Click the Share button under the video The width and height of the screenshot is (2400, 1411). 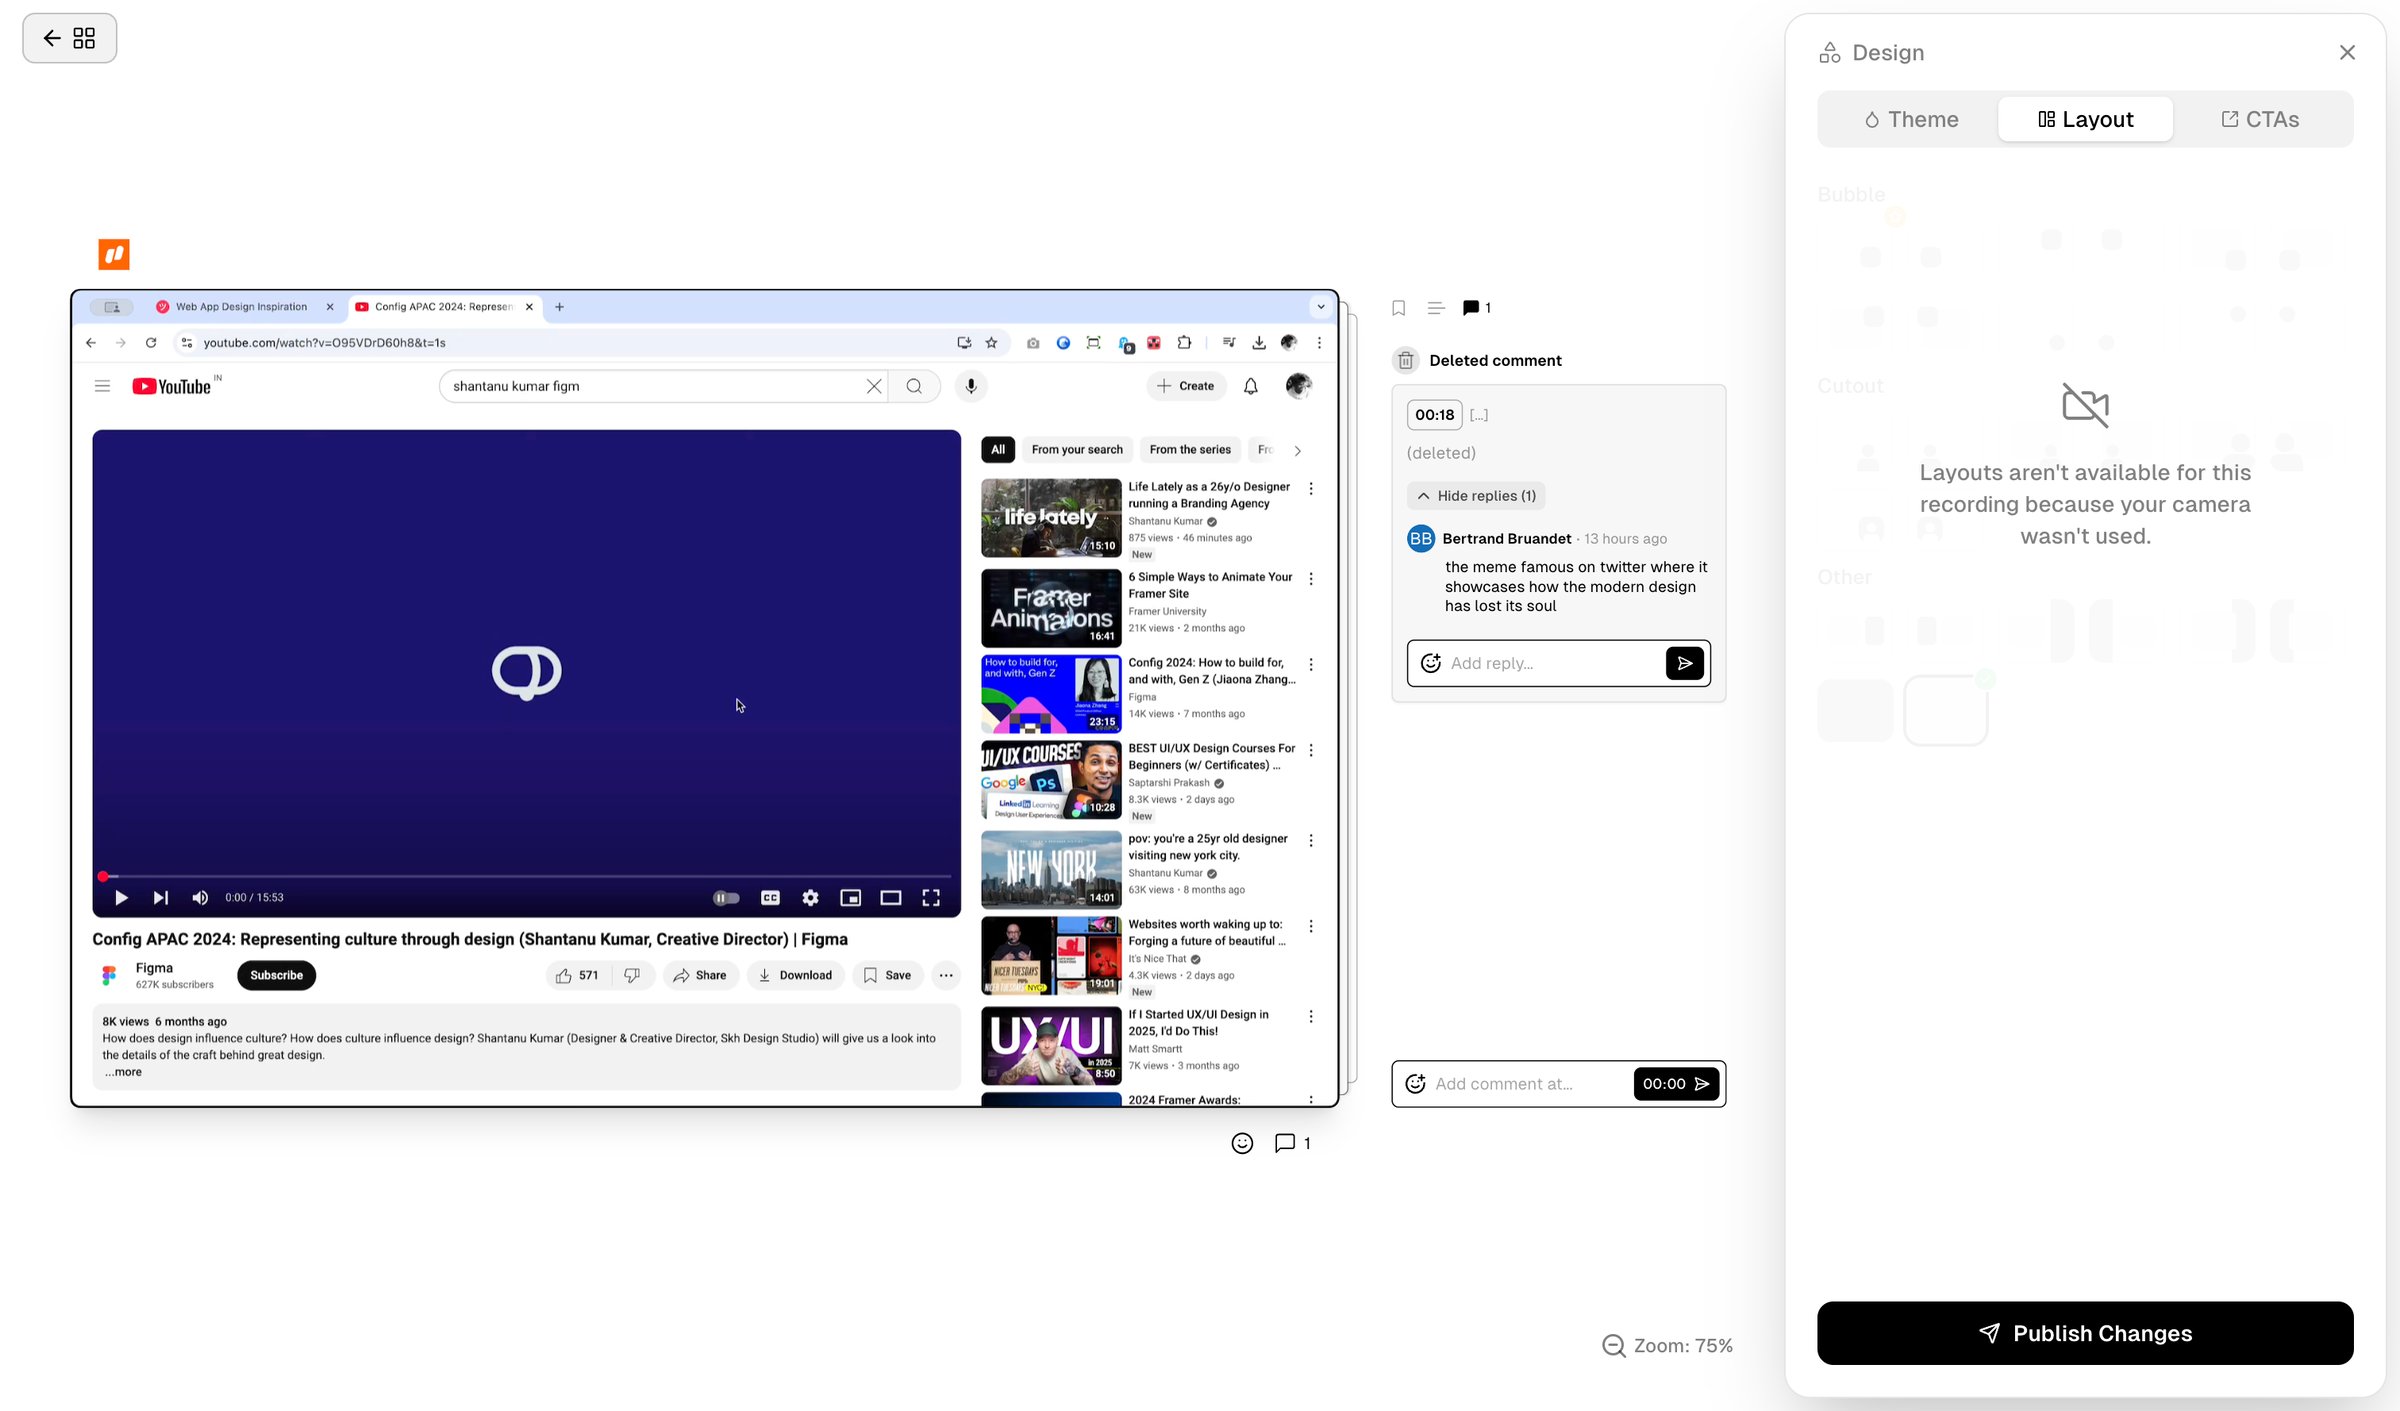[700, 975]
